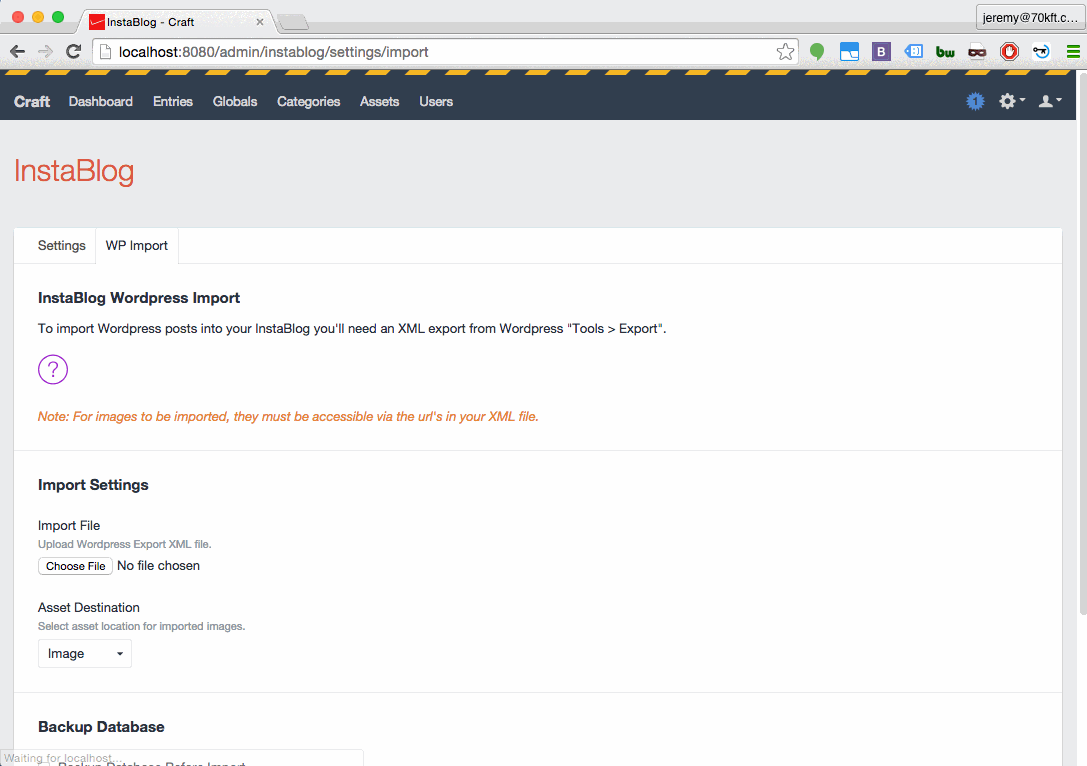The height and width of the screenshot is (766, 1087).
Task: Open the settings gear menu
Action: (1011, 101)
